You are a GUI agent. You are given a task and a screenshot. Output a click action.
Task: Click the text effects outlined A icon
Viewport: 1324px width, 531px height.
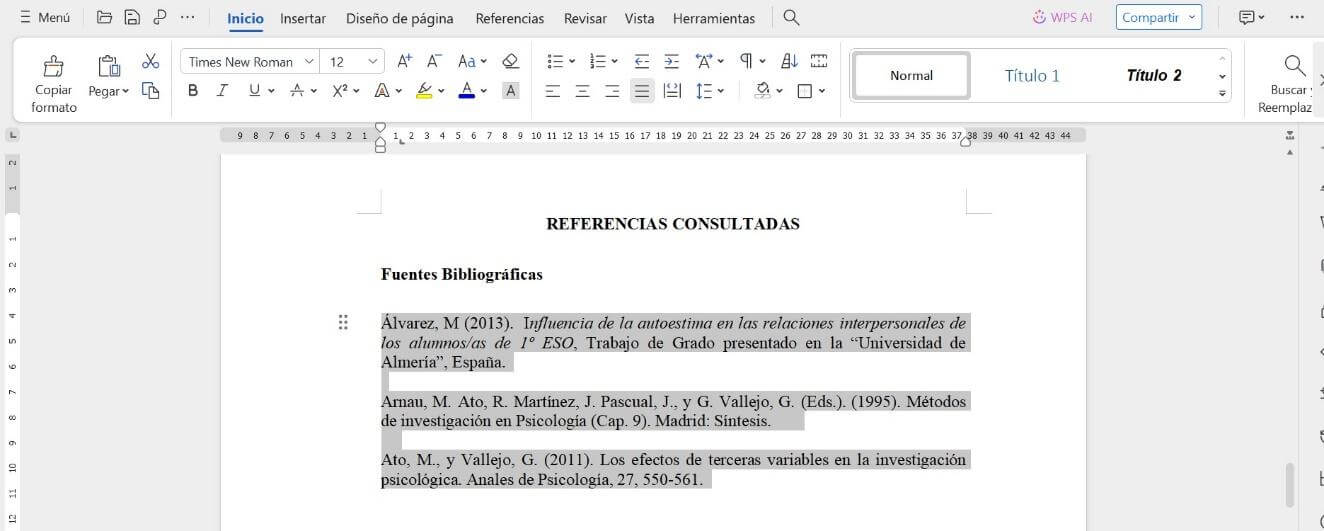point(381,91)
